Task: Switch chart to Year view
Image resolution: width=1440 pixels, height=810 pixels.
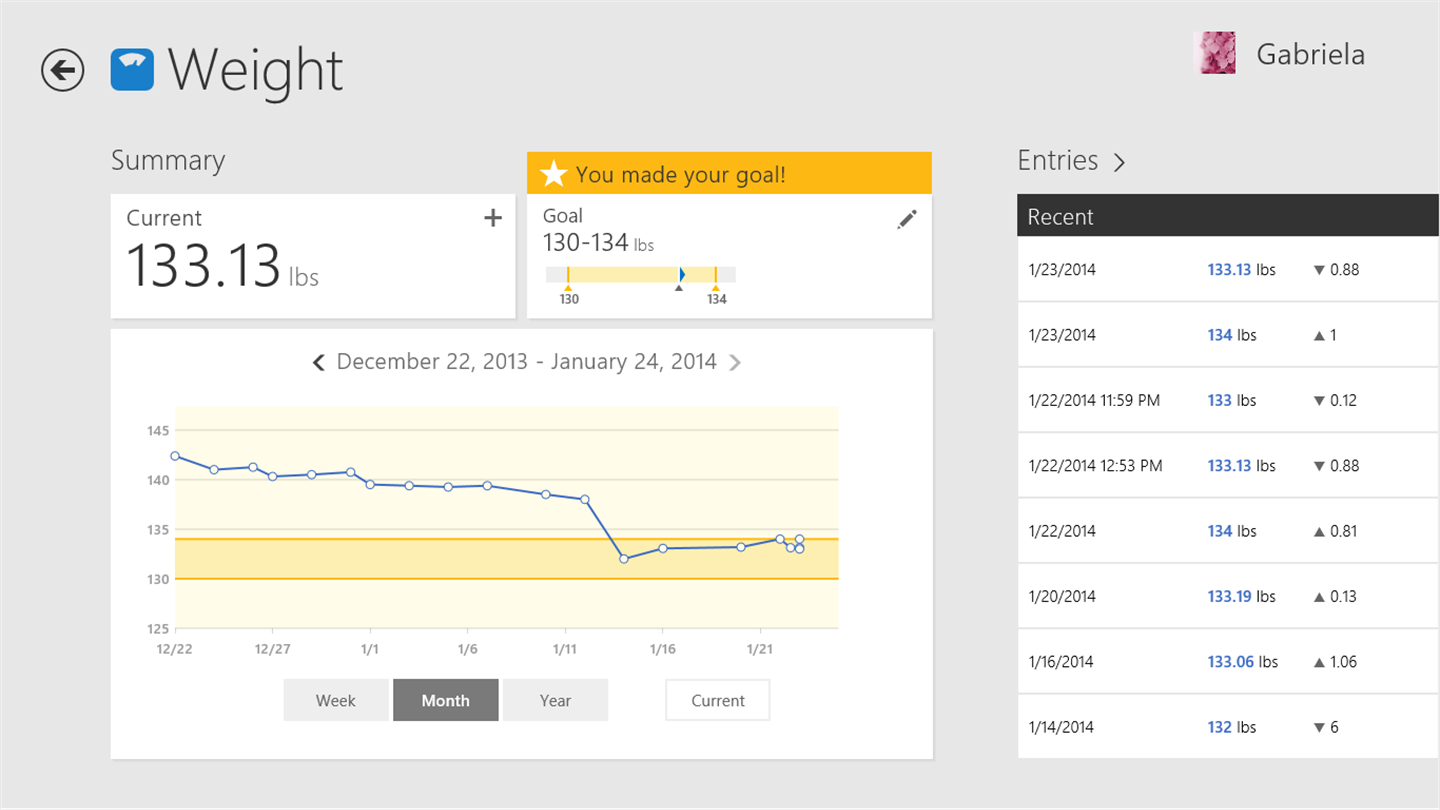Action: point(555,700)
